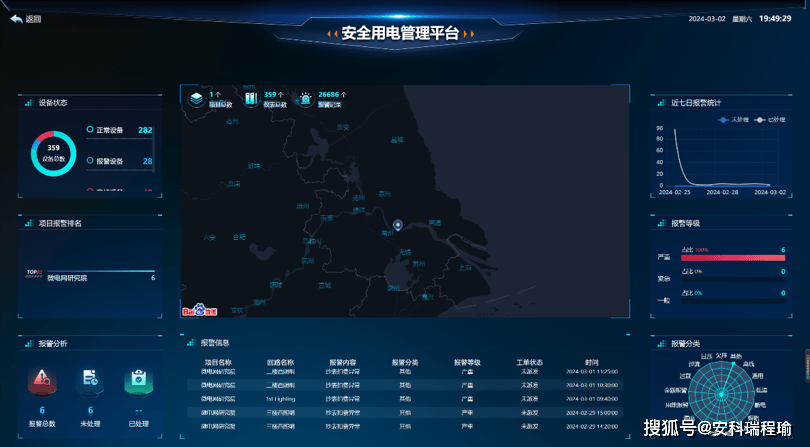This screenshot has height=447, width=810.
Task: Click the green 已处理 clipboard icon
Action: (138, 381)
